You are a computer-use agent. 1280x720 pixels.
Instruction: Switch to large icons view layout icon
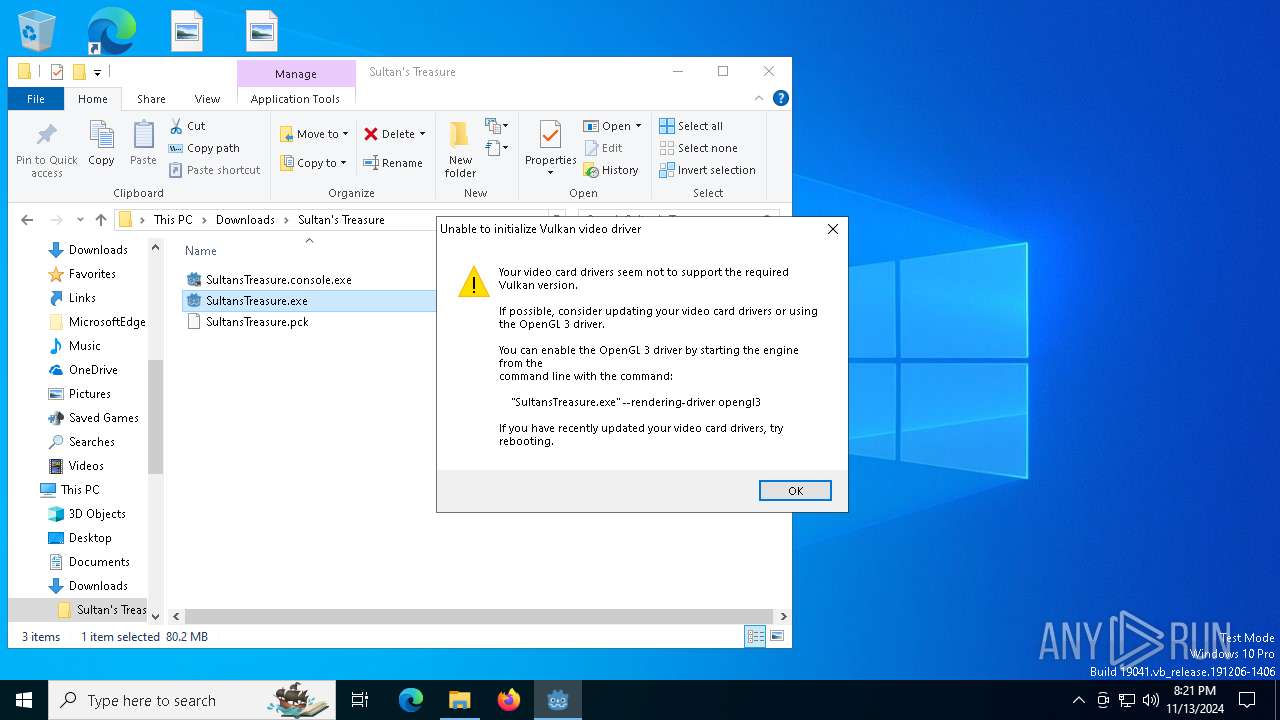(x=776, y=636)
